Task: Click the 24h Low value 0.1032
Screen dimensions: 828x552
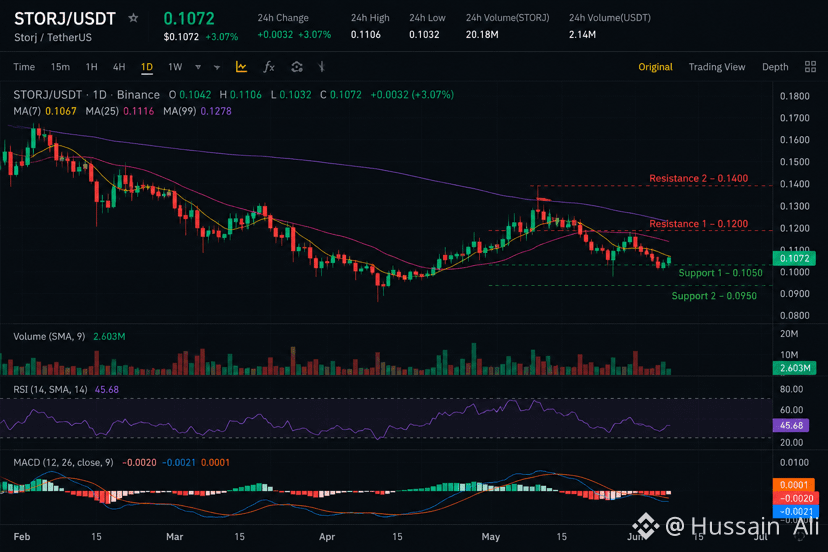Action: [x=424, y=35]
